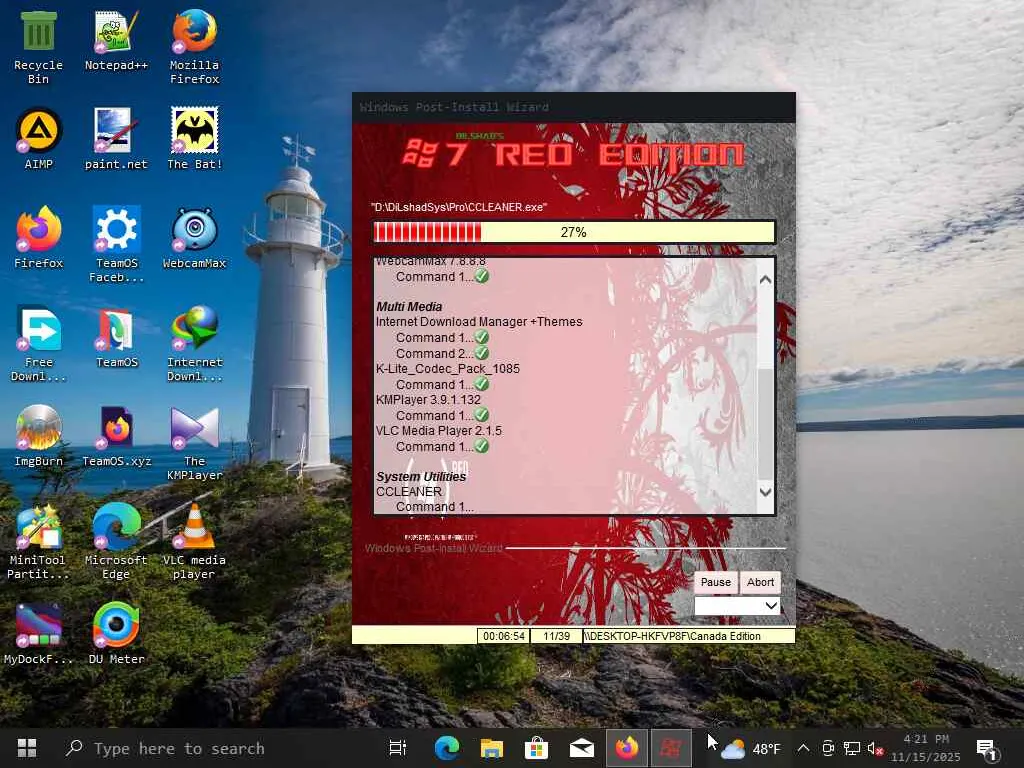Viewport: 1024px width, 768px height.
Task: Pause the post-install wizard
Action: tap(716, 582)
